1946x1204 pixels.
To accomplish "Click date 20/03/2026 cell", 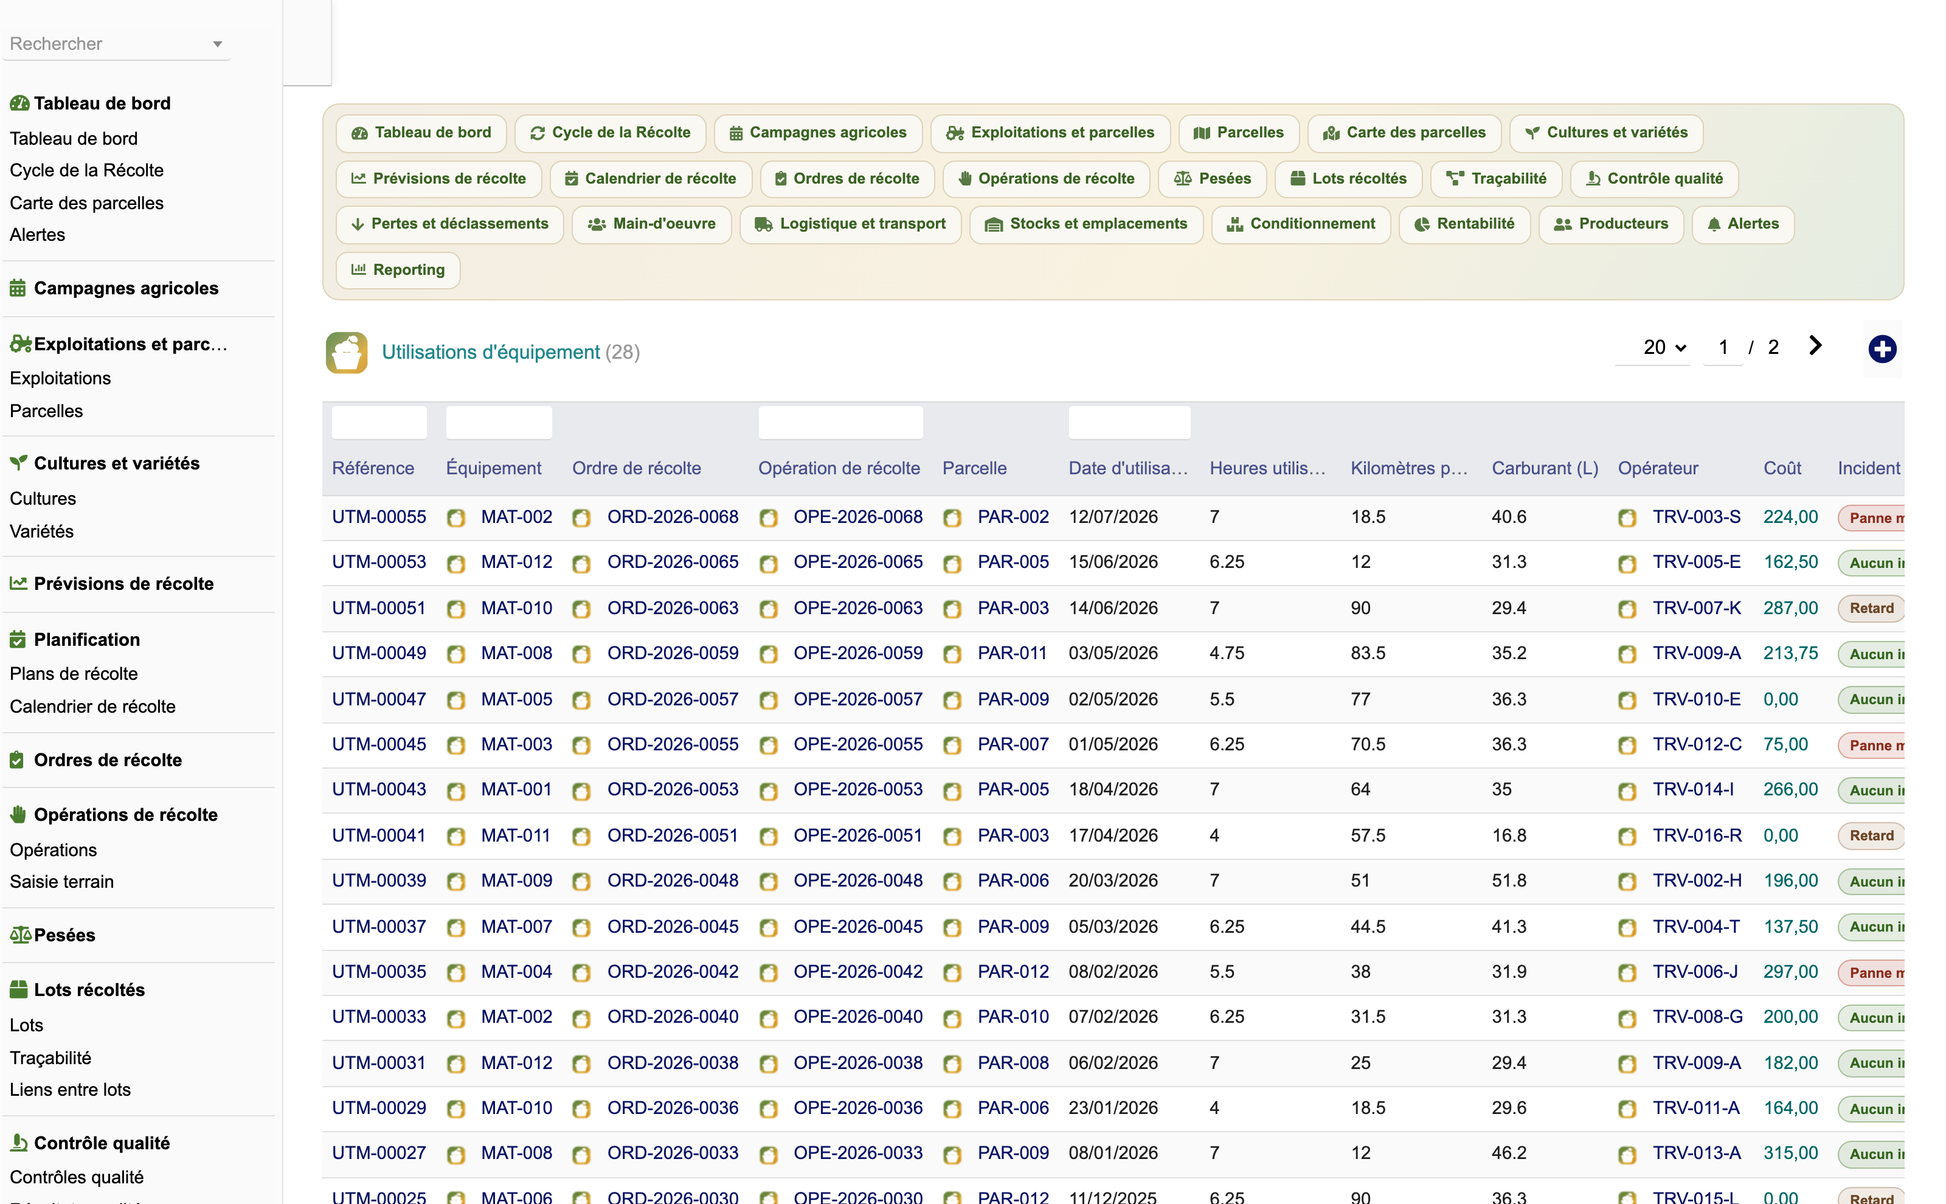I will coord(1113,880).
